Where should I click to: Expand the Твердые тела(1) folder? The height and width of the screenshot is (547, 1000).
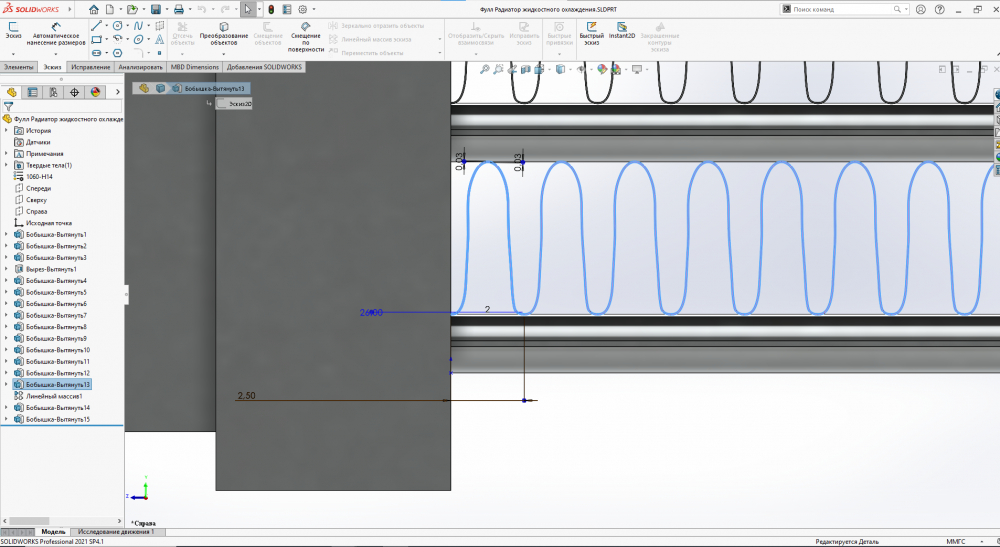click(7, 165)
